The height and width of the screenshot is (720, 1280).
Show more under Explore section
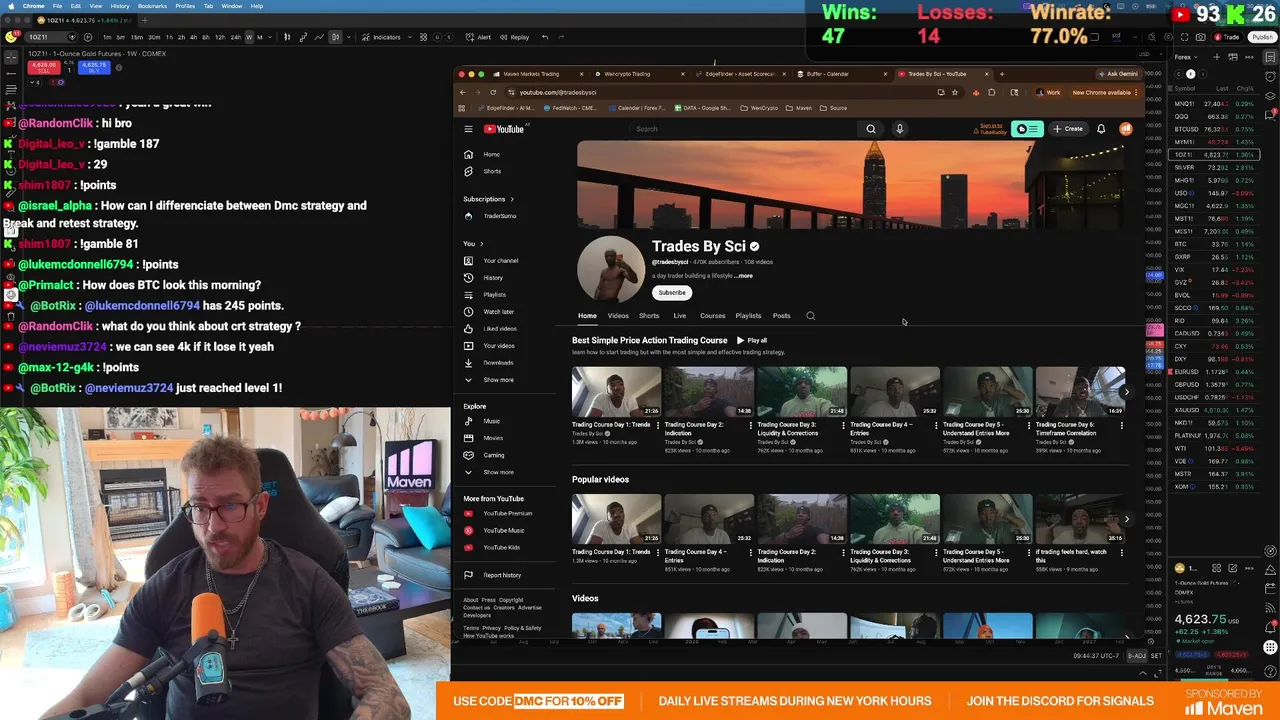tap(490, 472)
